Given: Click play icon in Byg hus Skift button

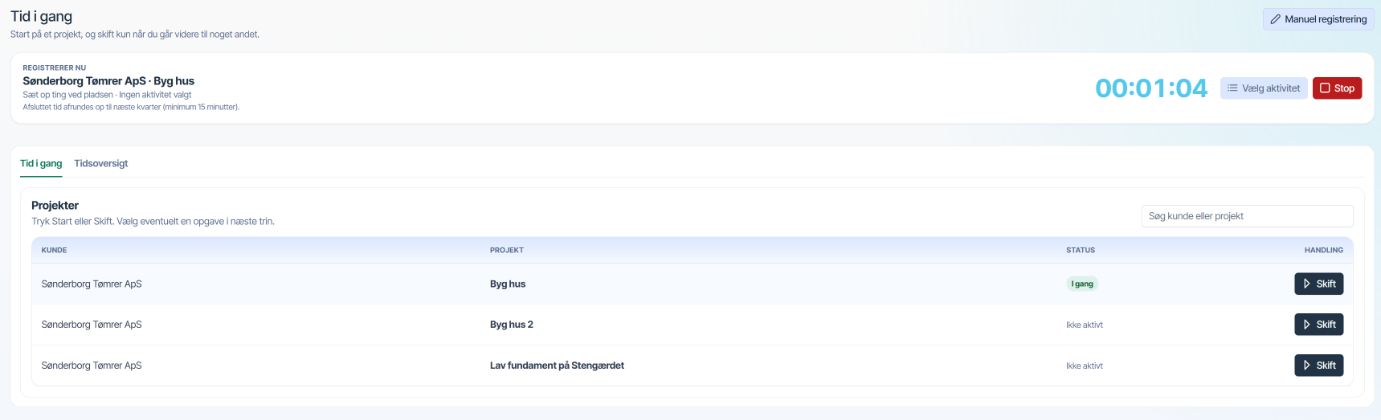Looking at the screenshot, I should 1307,284.
